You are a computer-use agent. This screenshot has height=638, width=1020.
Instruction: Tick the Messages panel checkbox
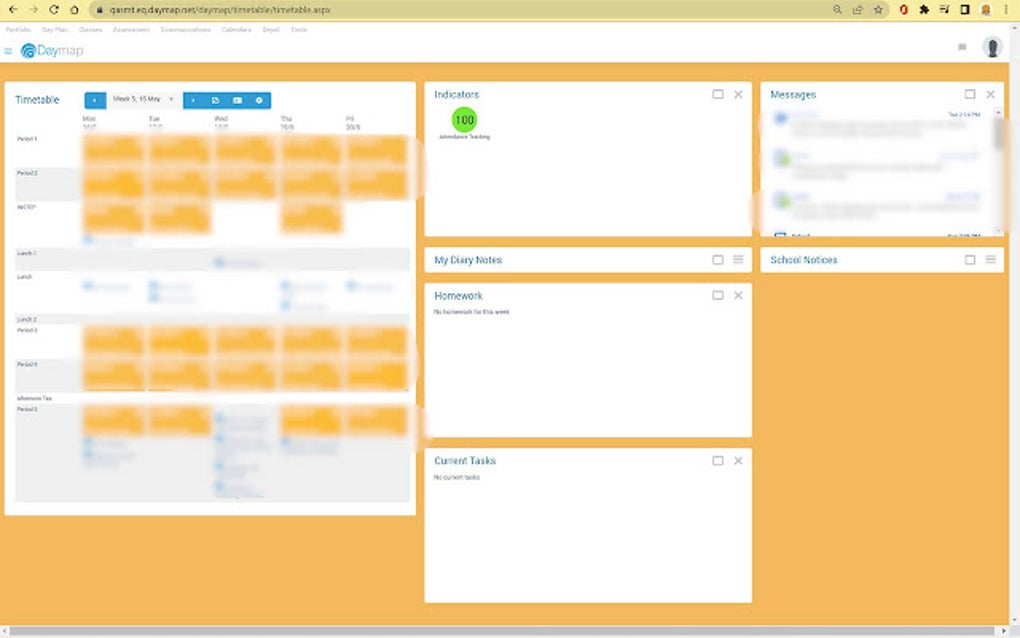(970, 94)
